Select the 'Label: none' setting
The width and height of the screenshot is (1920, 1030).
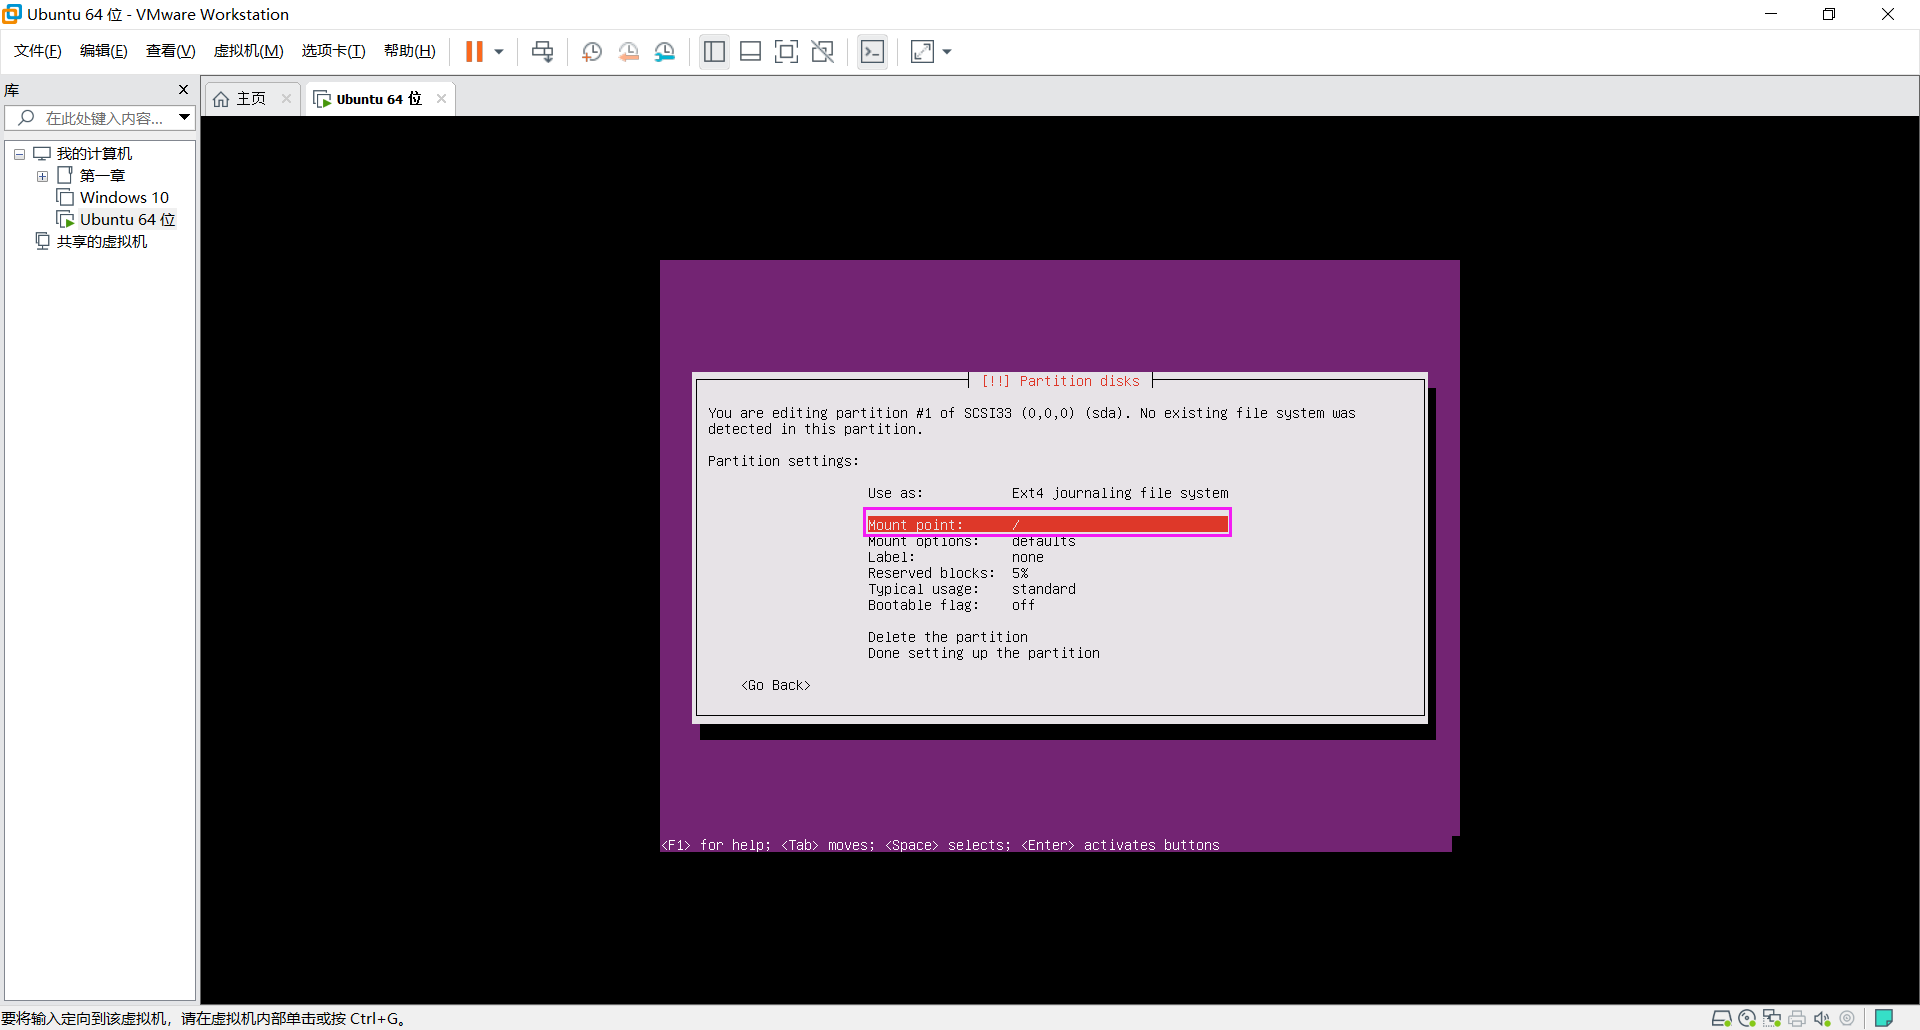[955, 557]
